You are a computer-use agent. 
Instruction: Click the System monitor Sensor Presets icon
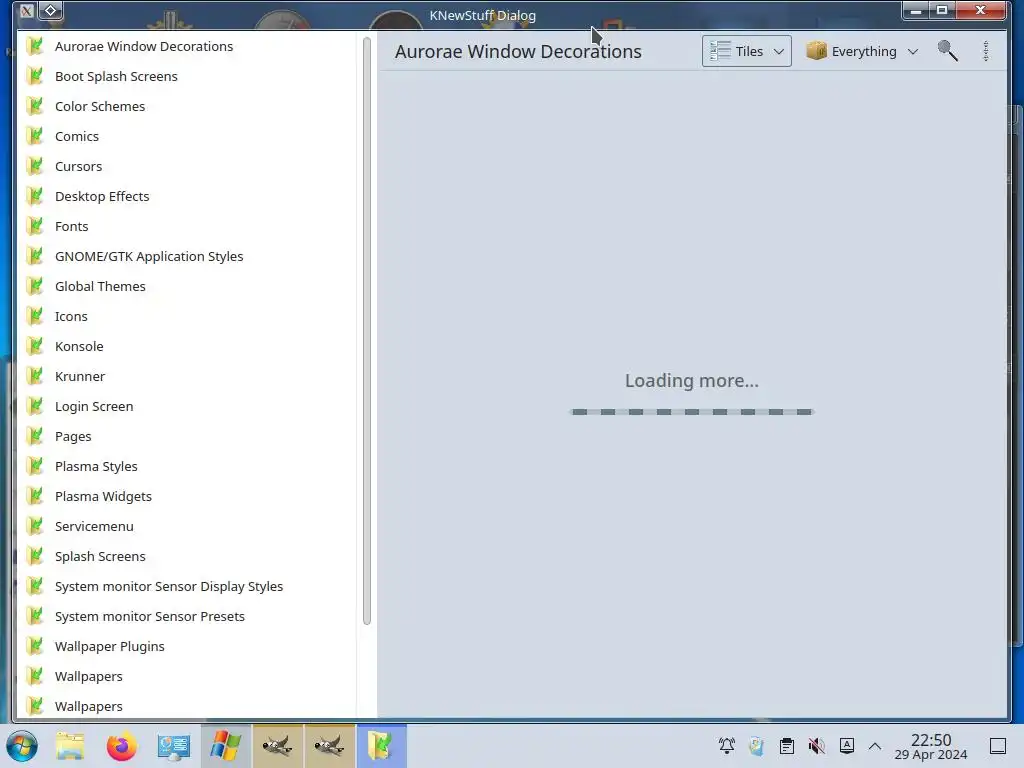(35, 617)
